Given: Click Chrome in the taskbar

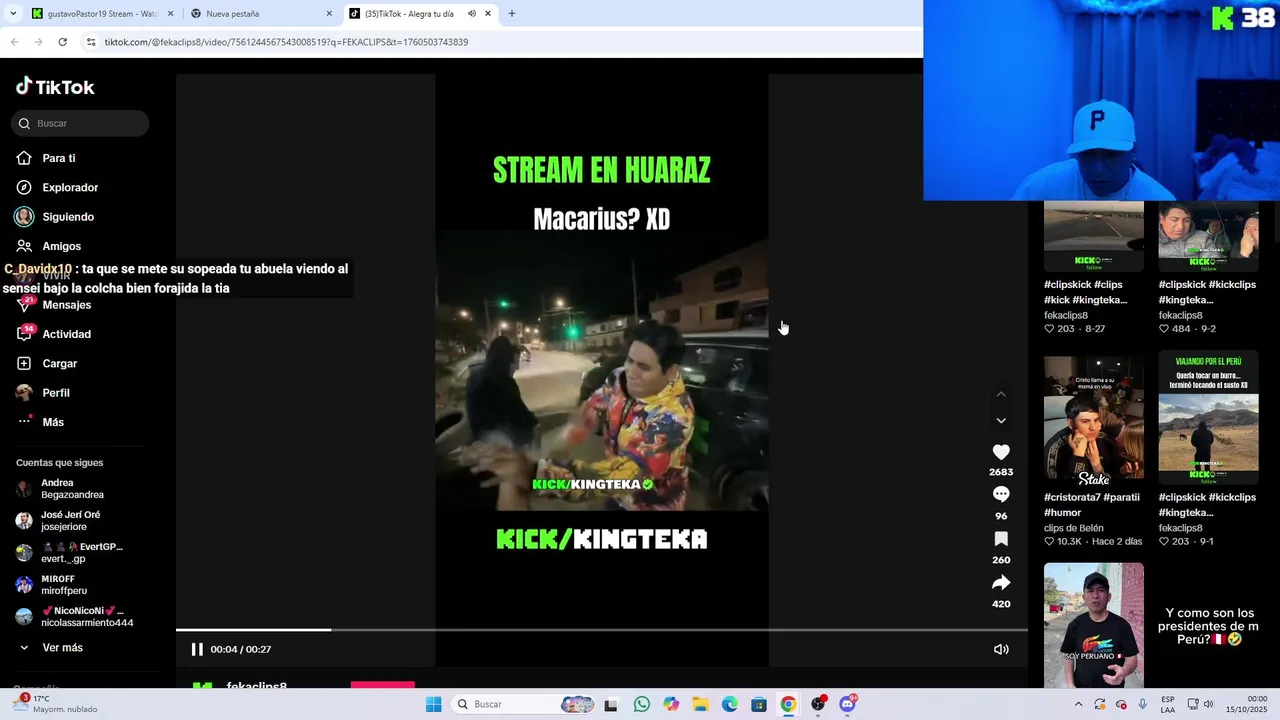Looking at the screenshot, I should [789, 704].
